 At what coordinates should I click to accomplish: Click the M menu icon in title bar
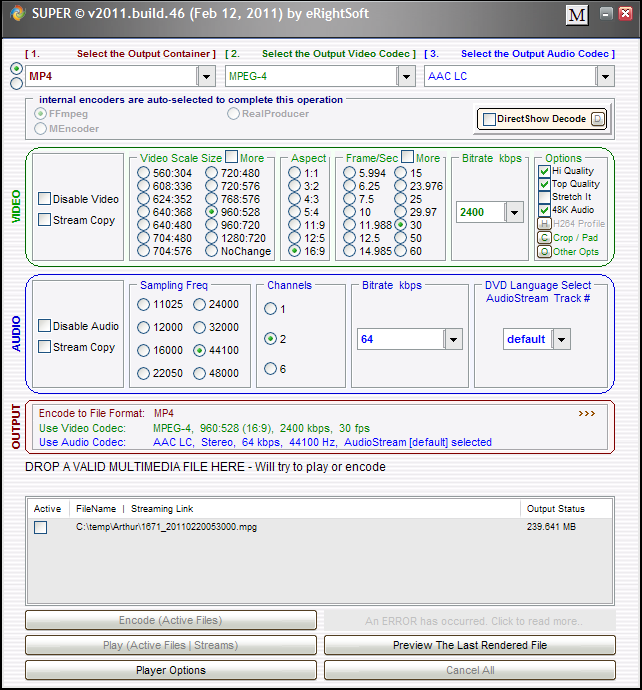pyautogui.click(x=577, y=15)
